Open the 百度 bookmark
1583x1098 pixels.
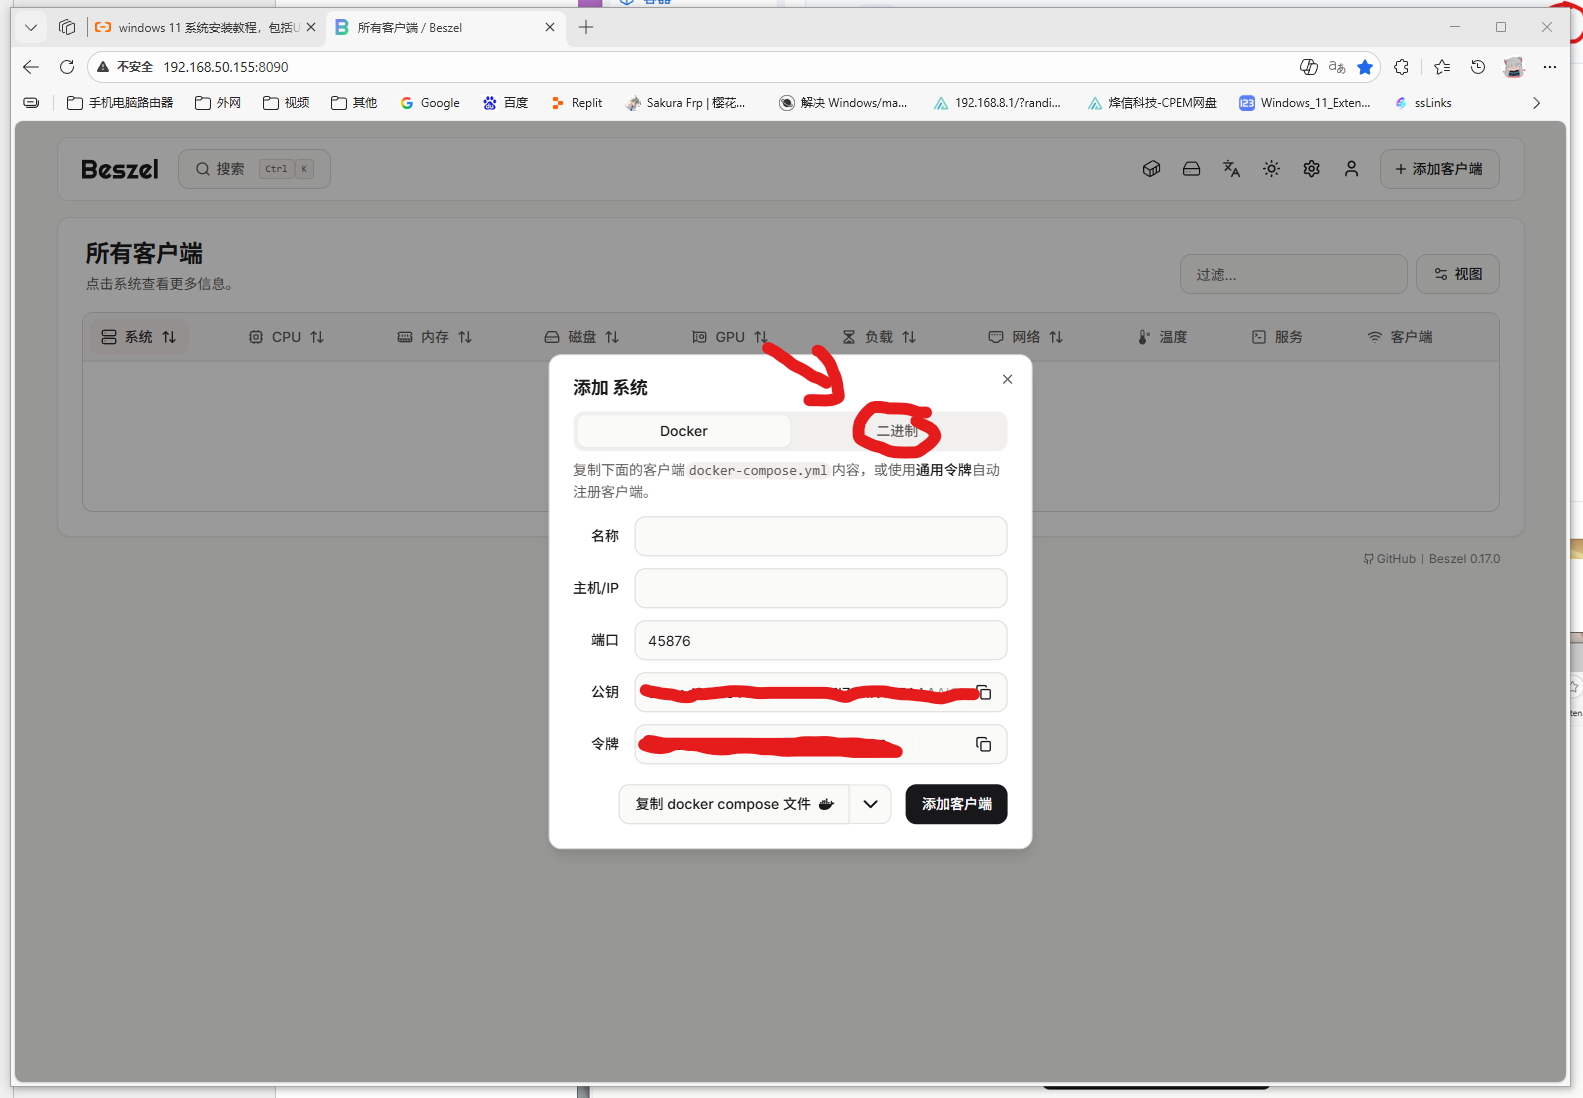505,103
